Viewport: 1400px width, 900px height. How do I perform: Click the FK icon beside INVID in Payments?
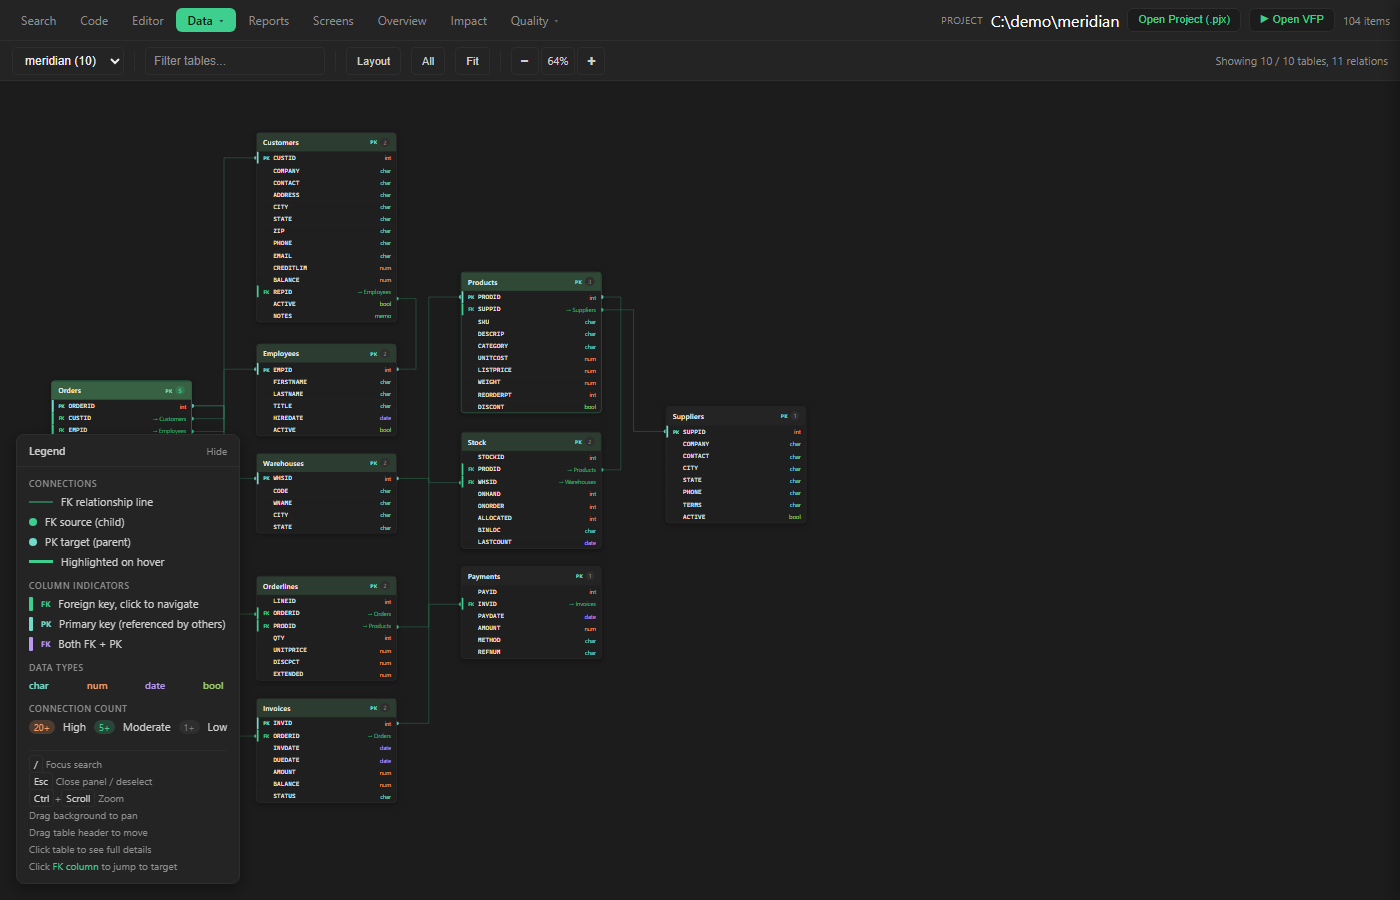(471, 604)
